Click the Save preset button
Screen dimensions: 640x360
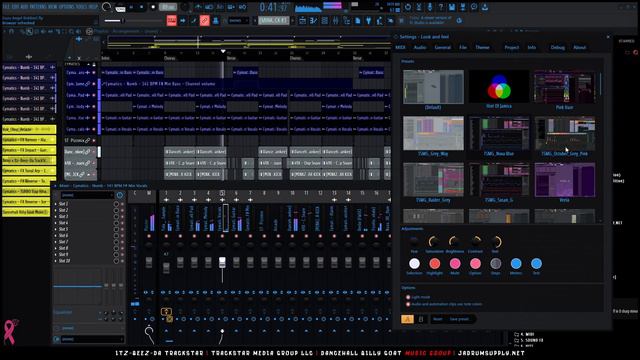coord(460,319)
